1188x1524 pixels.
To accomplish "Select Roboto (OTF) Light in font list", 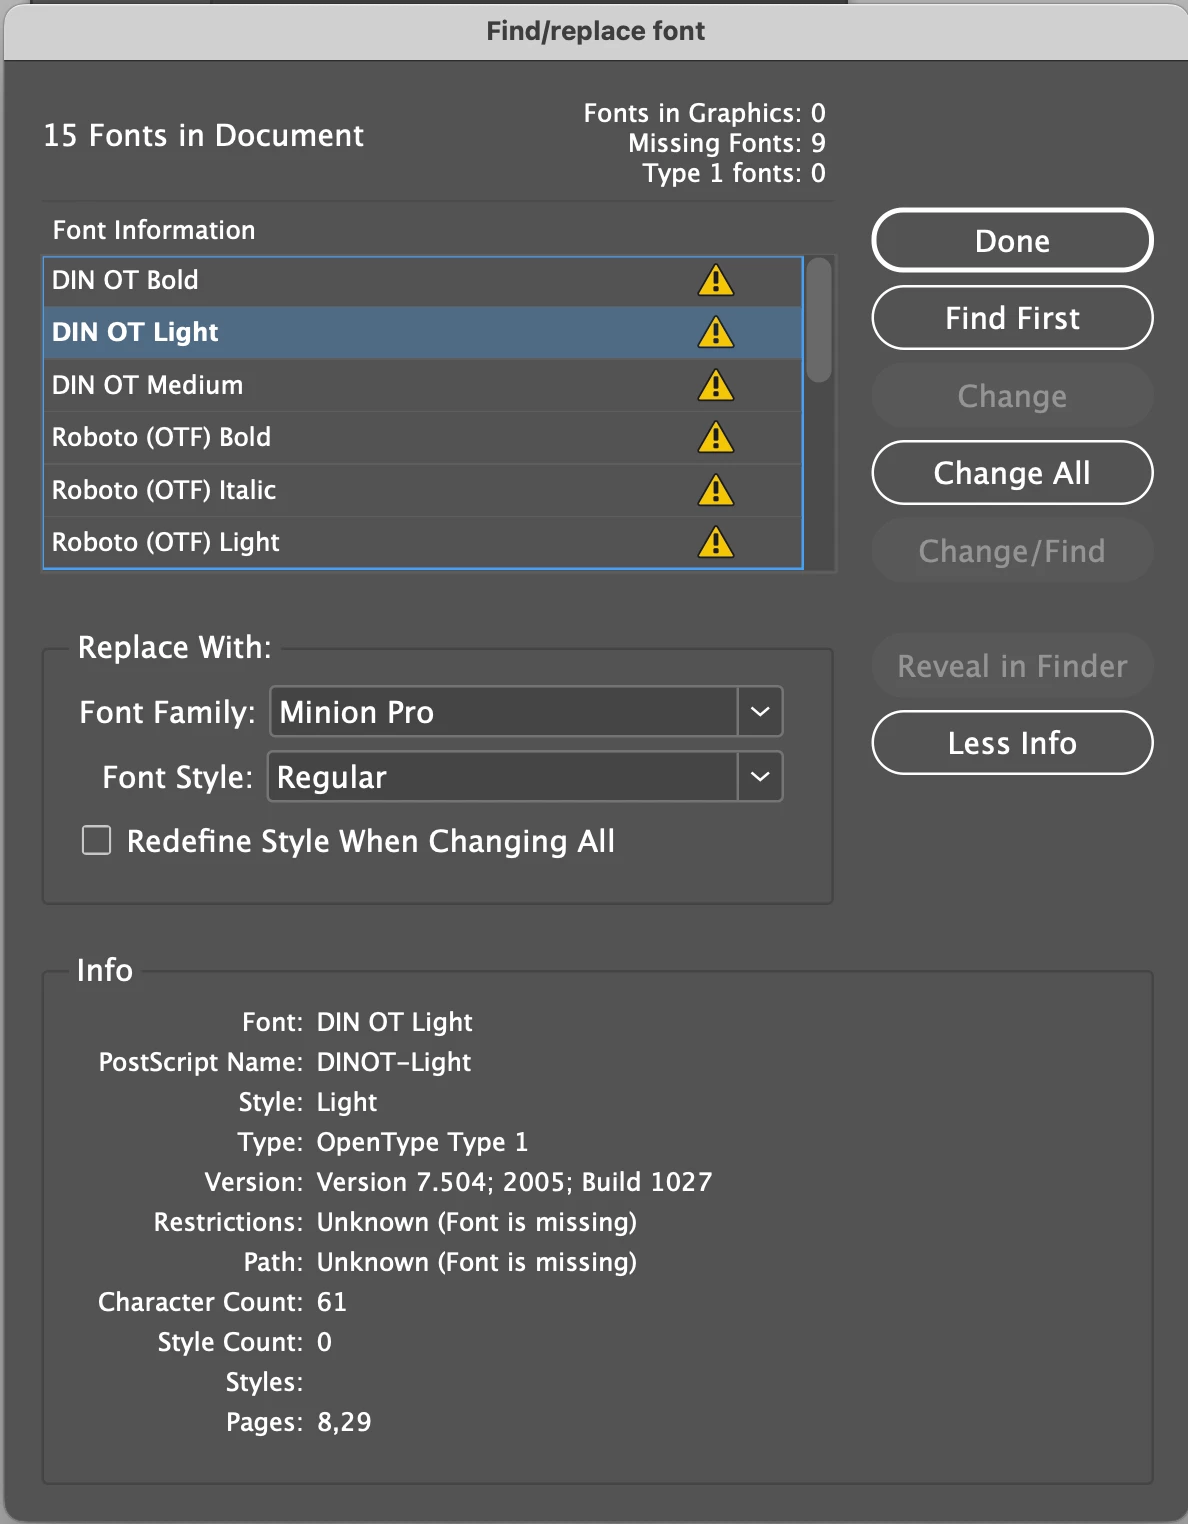I will coord(423,542).
